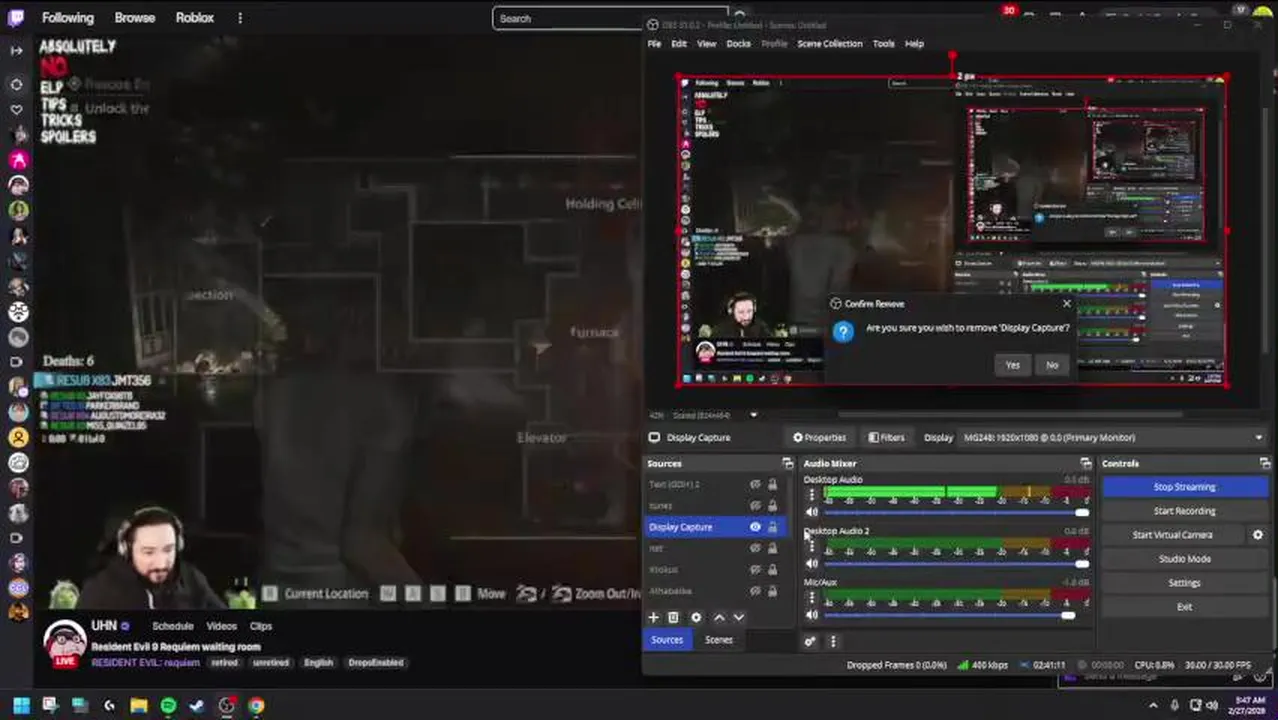Open Desktop Audio 2 options three-dot menu
The image size is (1278, 720).
(x=811, y=546)
